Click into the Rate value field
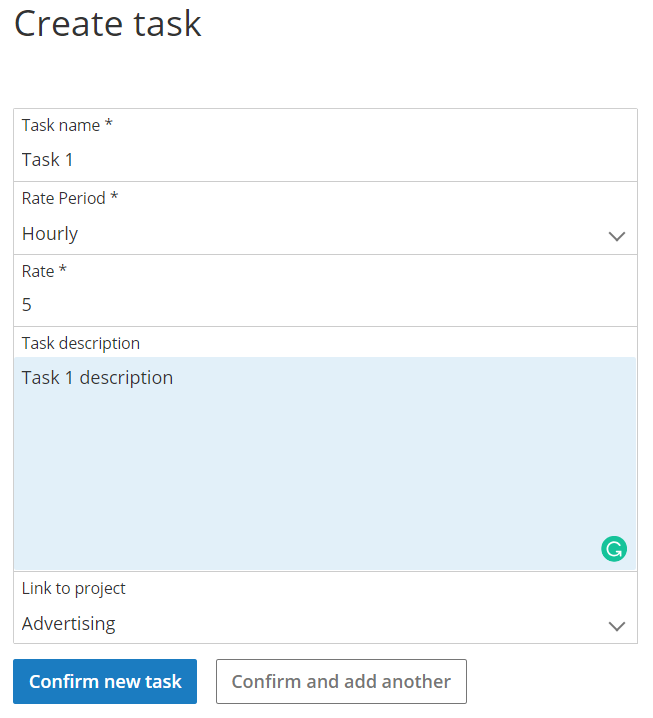Viewport: 653px width, 718px height. point(325,305)
